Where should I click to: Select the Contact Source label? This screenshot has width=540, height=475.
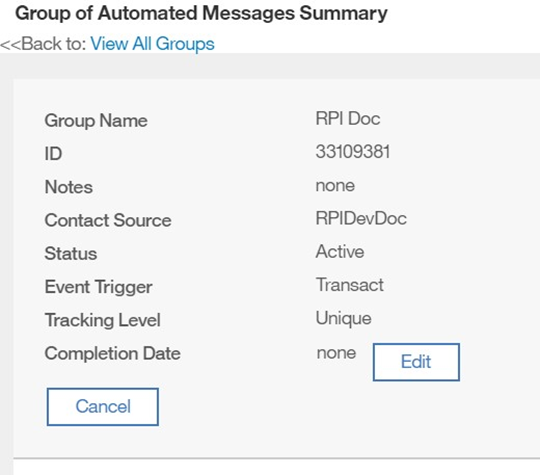tap(108, 220)
